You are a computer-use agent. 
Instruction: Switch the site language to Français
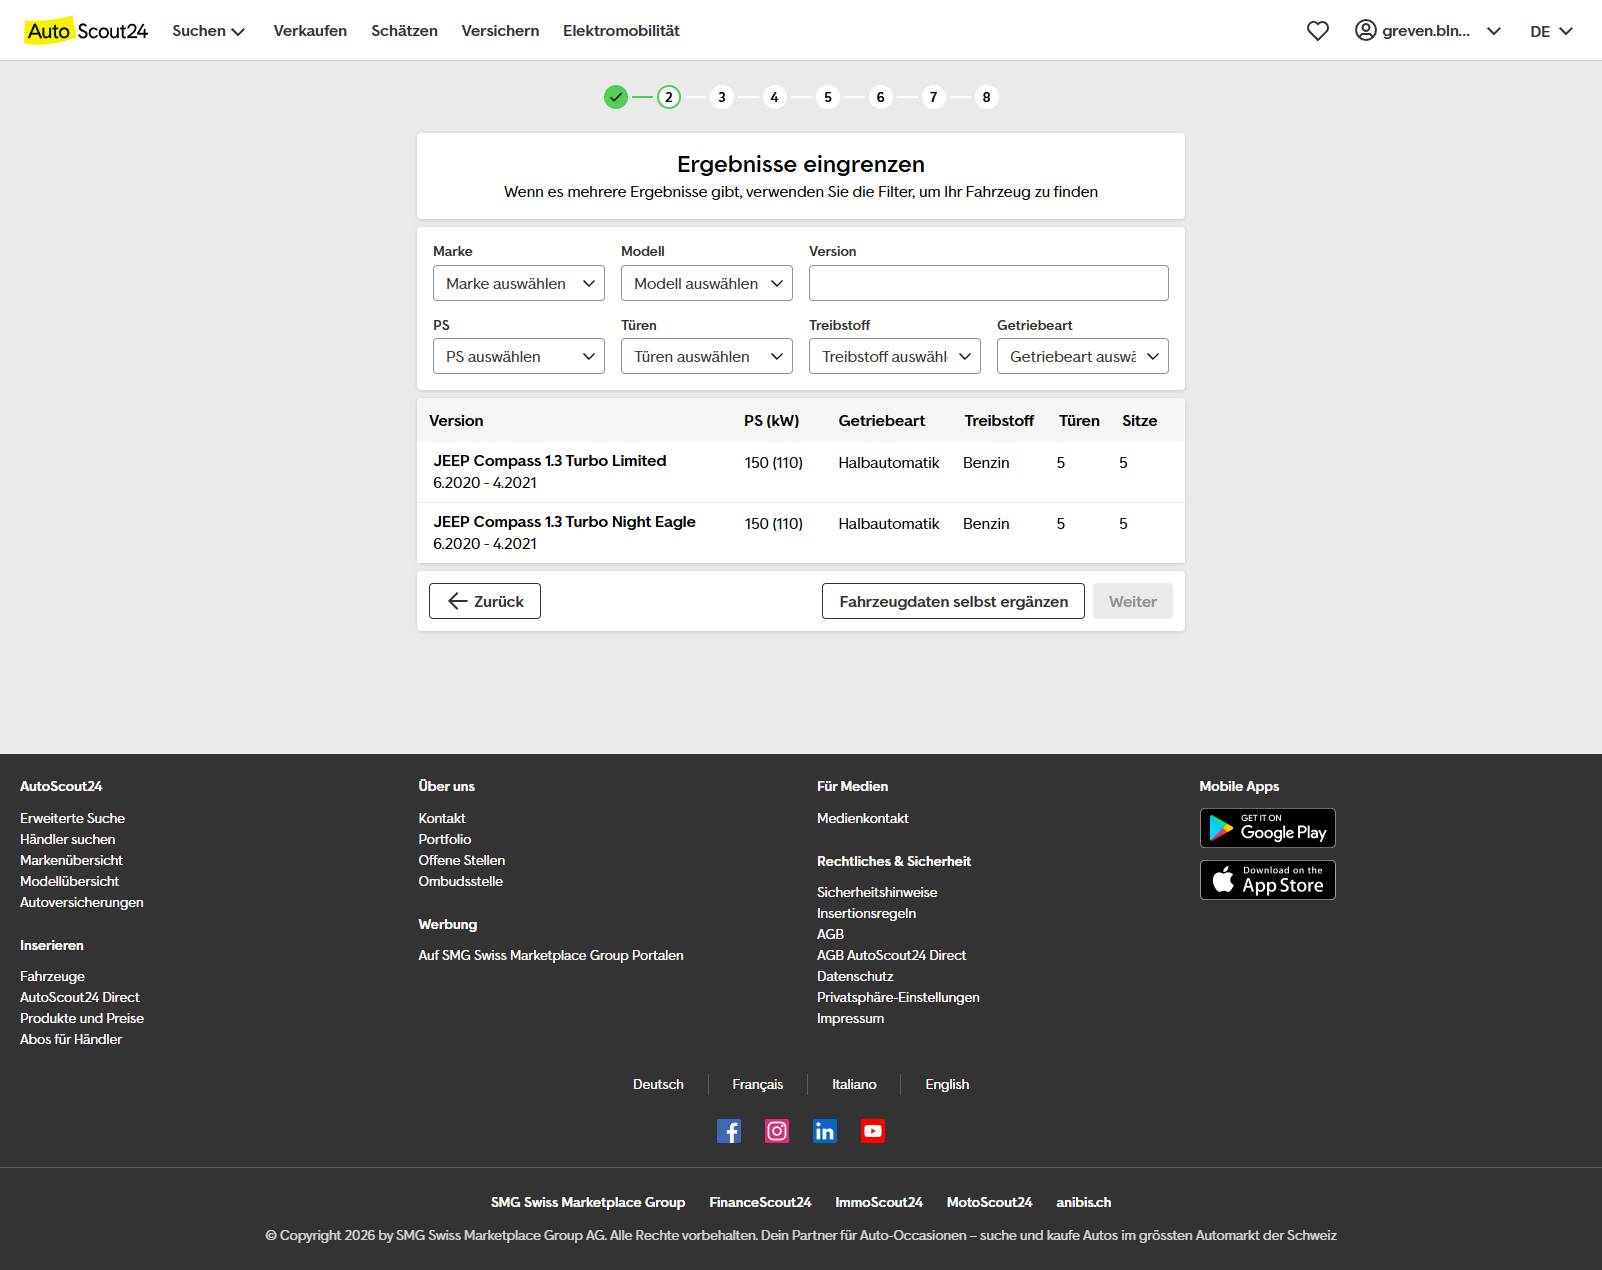[758, 1084]
